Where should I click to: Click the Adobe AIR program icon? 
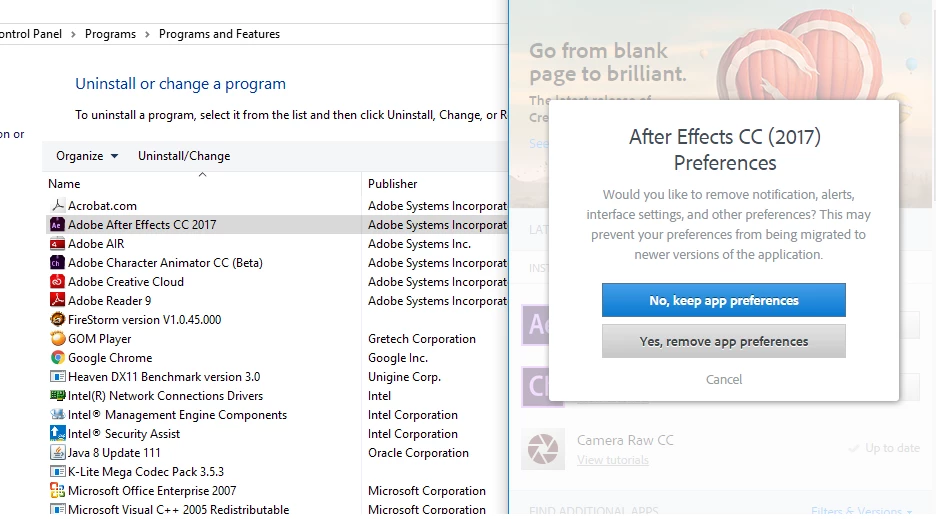tap(57, 244)
